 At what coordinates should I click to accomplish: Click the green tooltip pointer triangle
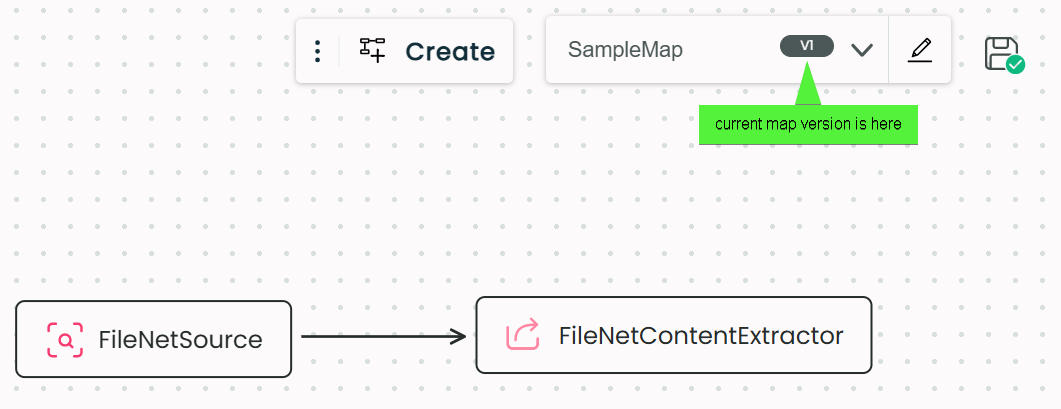[x=807, y=90]
